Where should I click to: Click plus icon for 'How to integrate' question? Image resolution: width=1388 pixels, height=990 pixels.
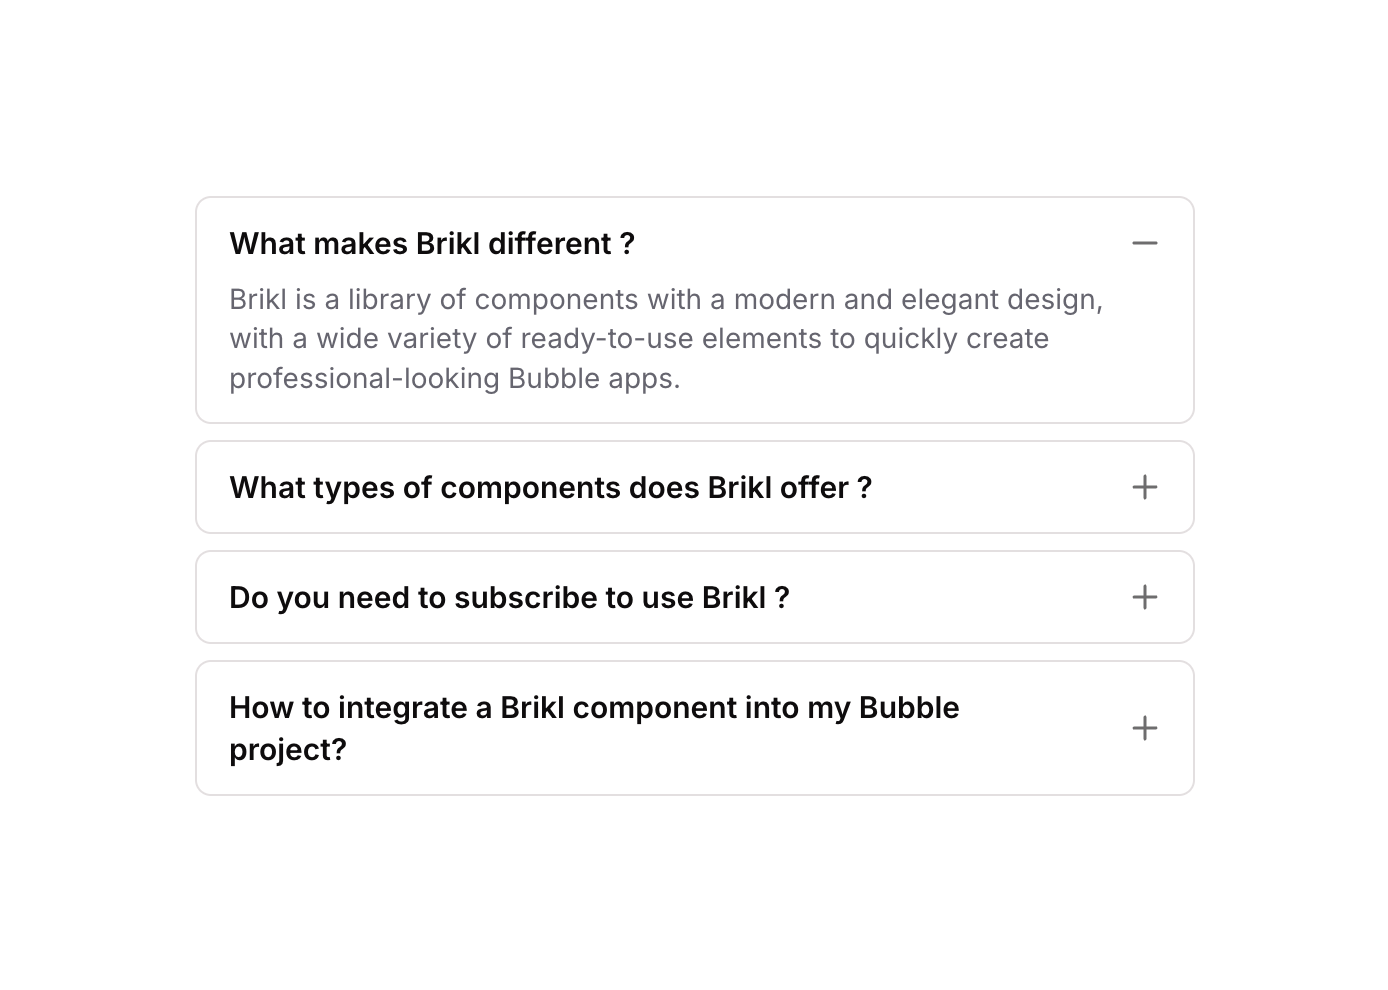click(x=1144, y=728)
